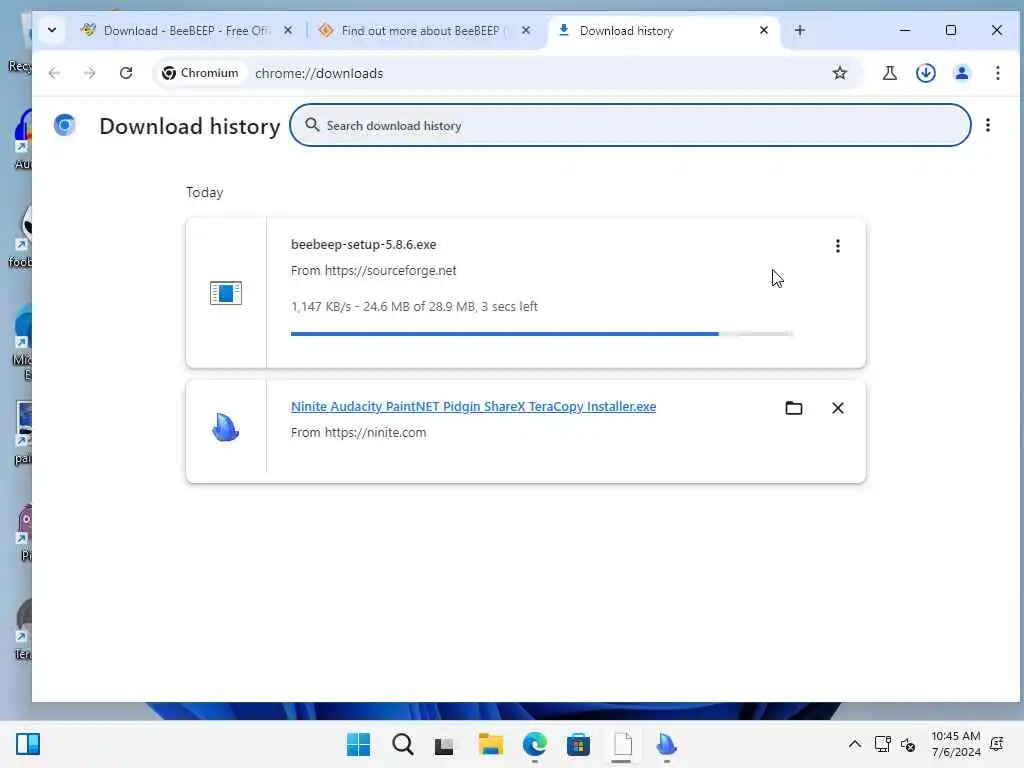
Task: Open more actions for beebeep-setup-5.8.6.exe
Action: click(837, 246)
